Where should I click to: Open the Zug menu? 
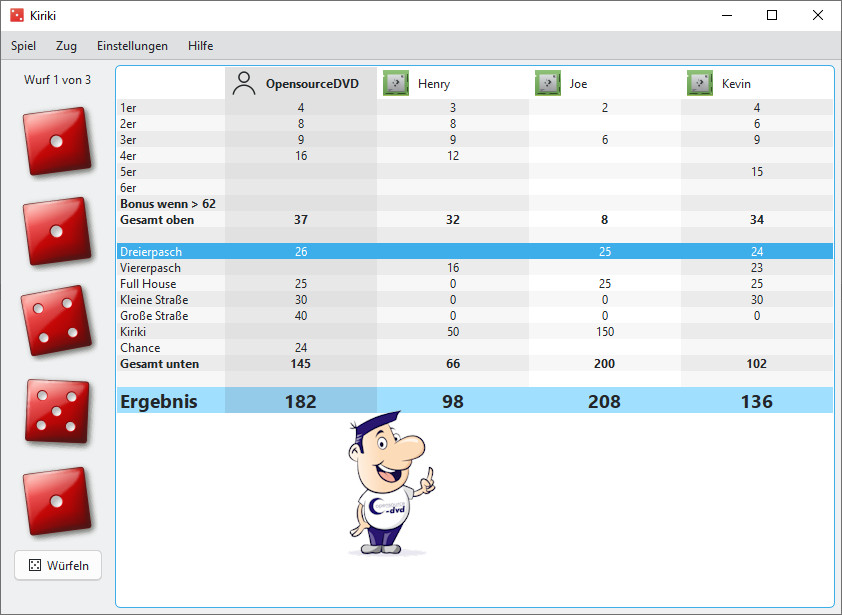[x=66, y=46]
